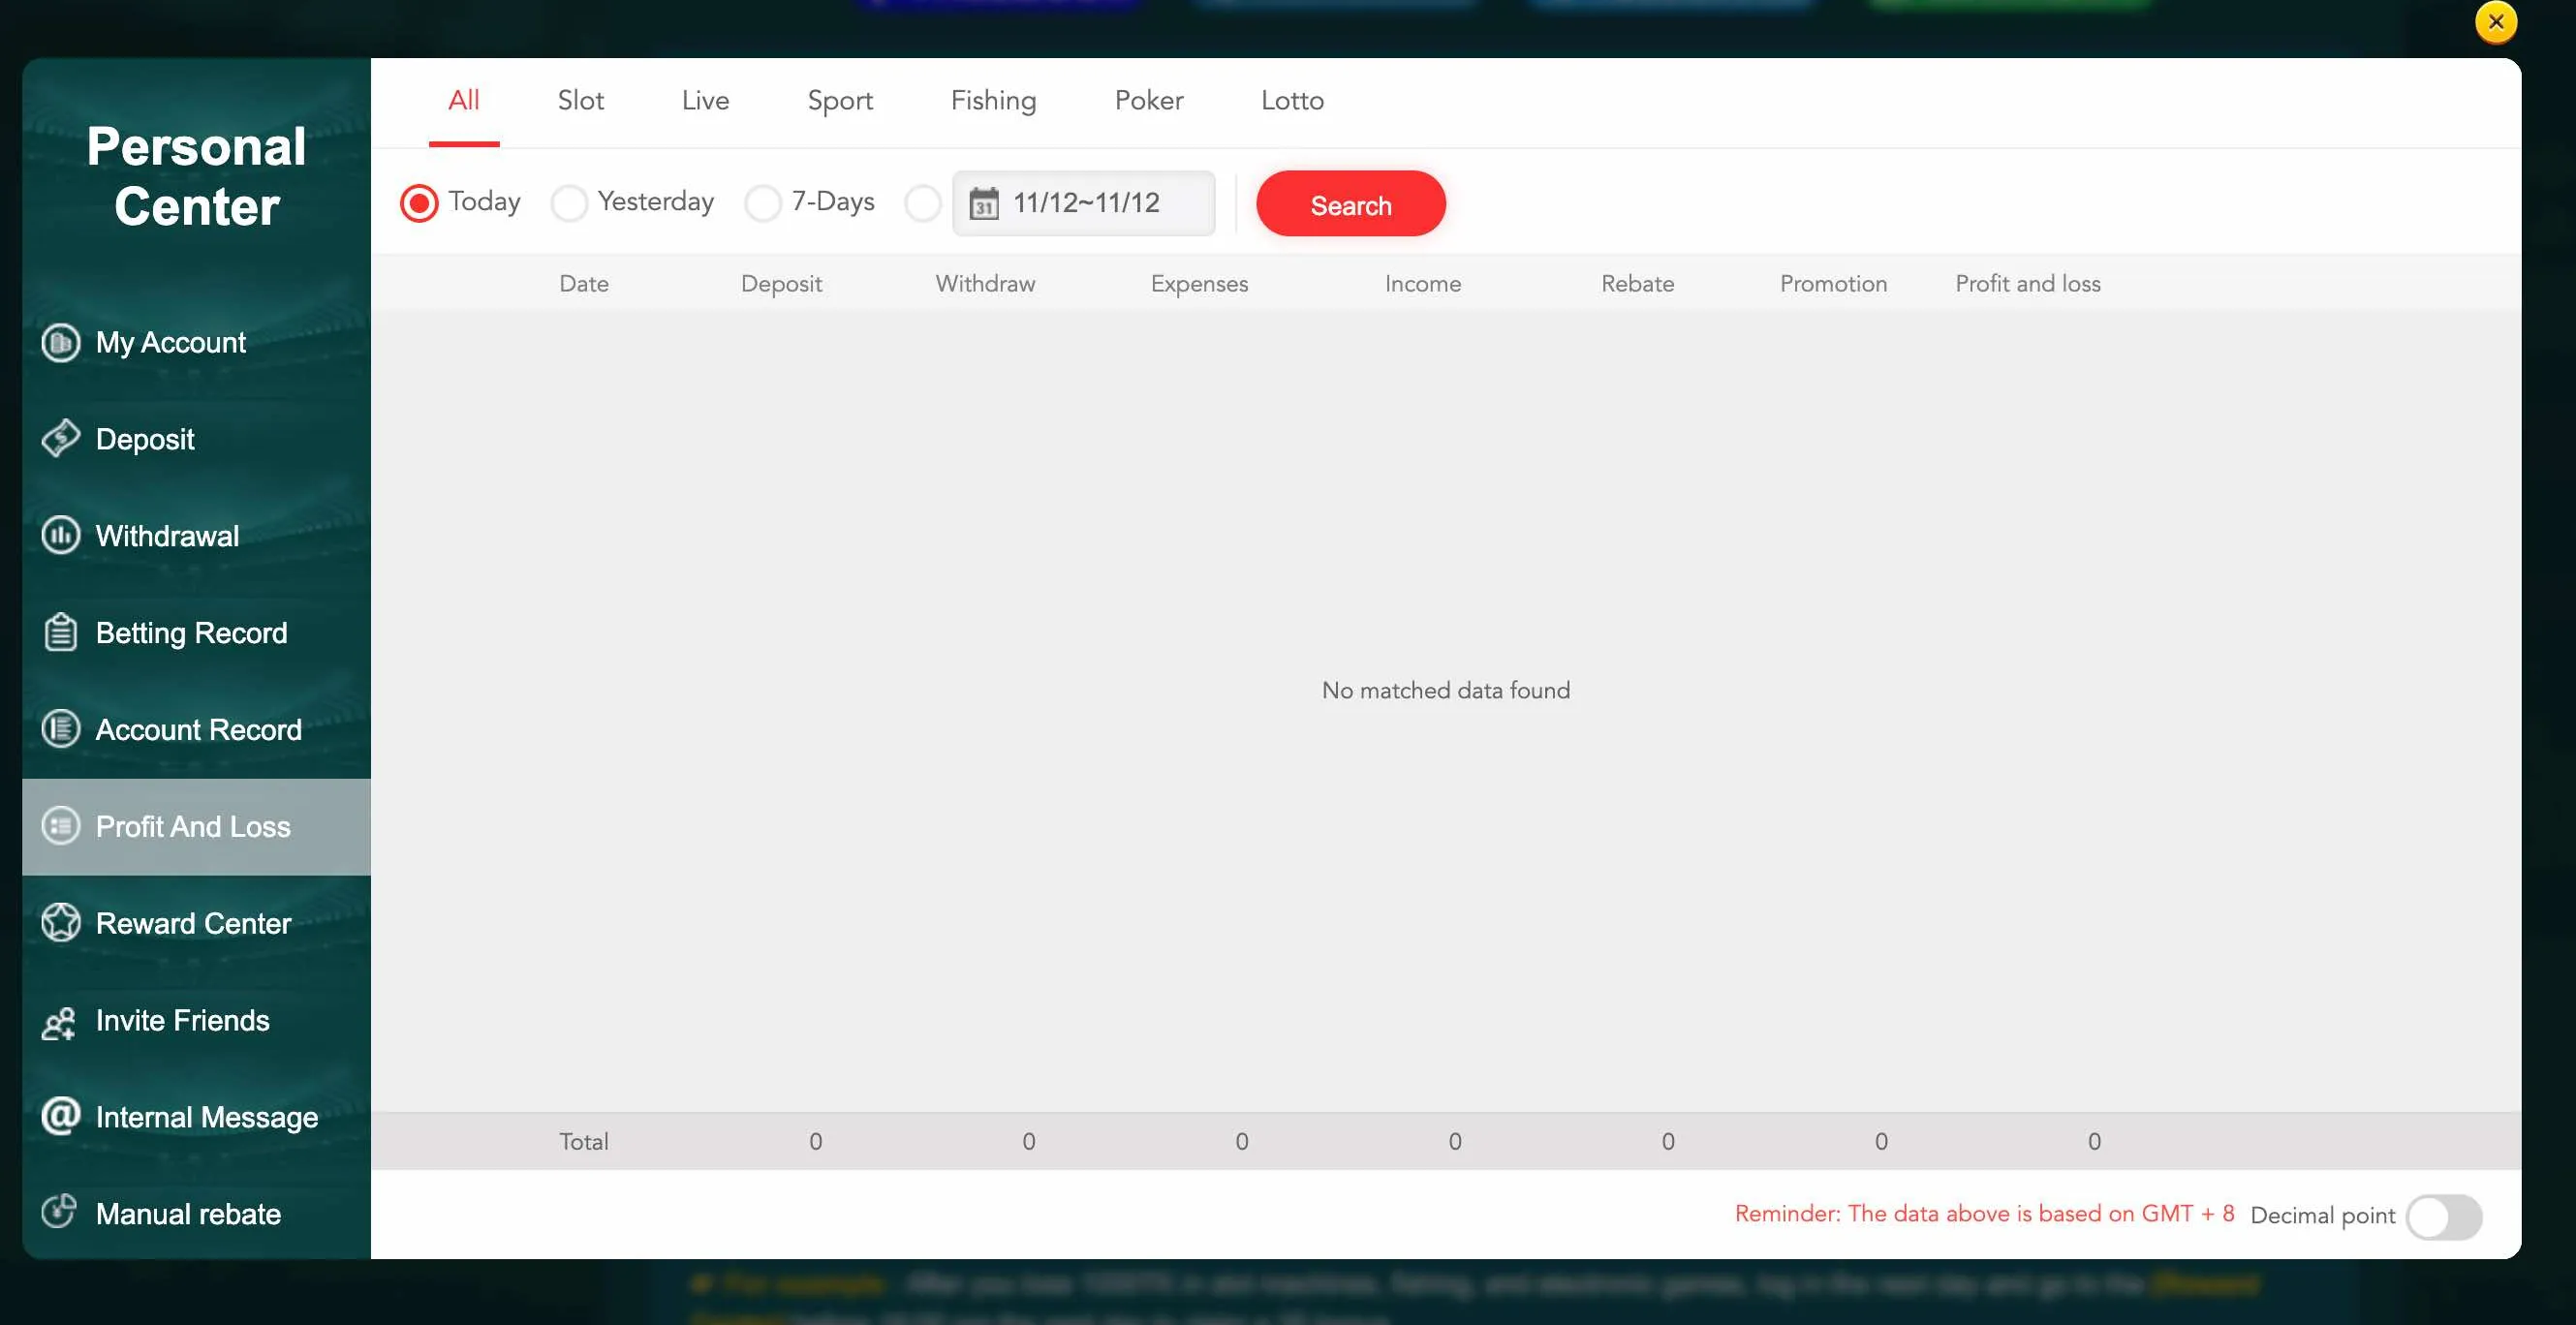The image size is (2576, 1325).
Task: Toggle the Decimal point switch
Action: point(2444,1217)
